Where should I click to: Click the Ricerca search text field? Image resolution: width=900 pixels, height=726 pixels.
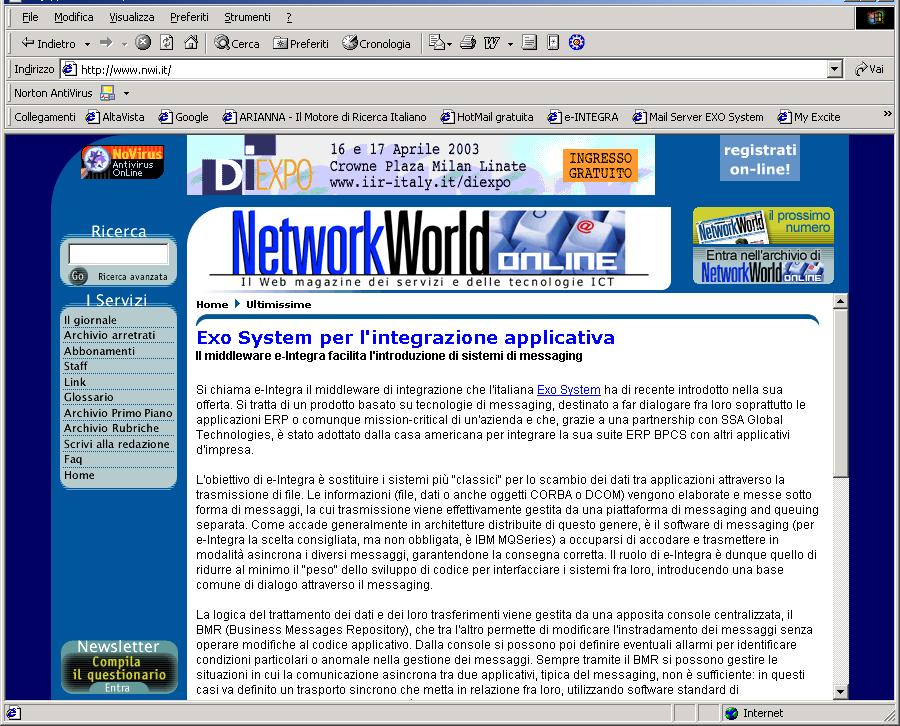(x=118, y=254)
